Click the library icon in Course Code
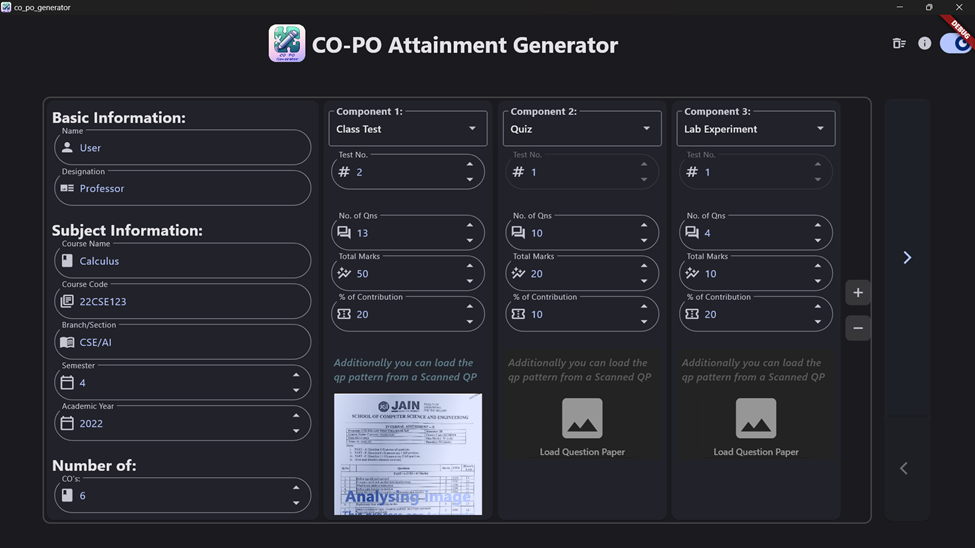 (x=67, y=301)
